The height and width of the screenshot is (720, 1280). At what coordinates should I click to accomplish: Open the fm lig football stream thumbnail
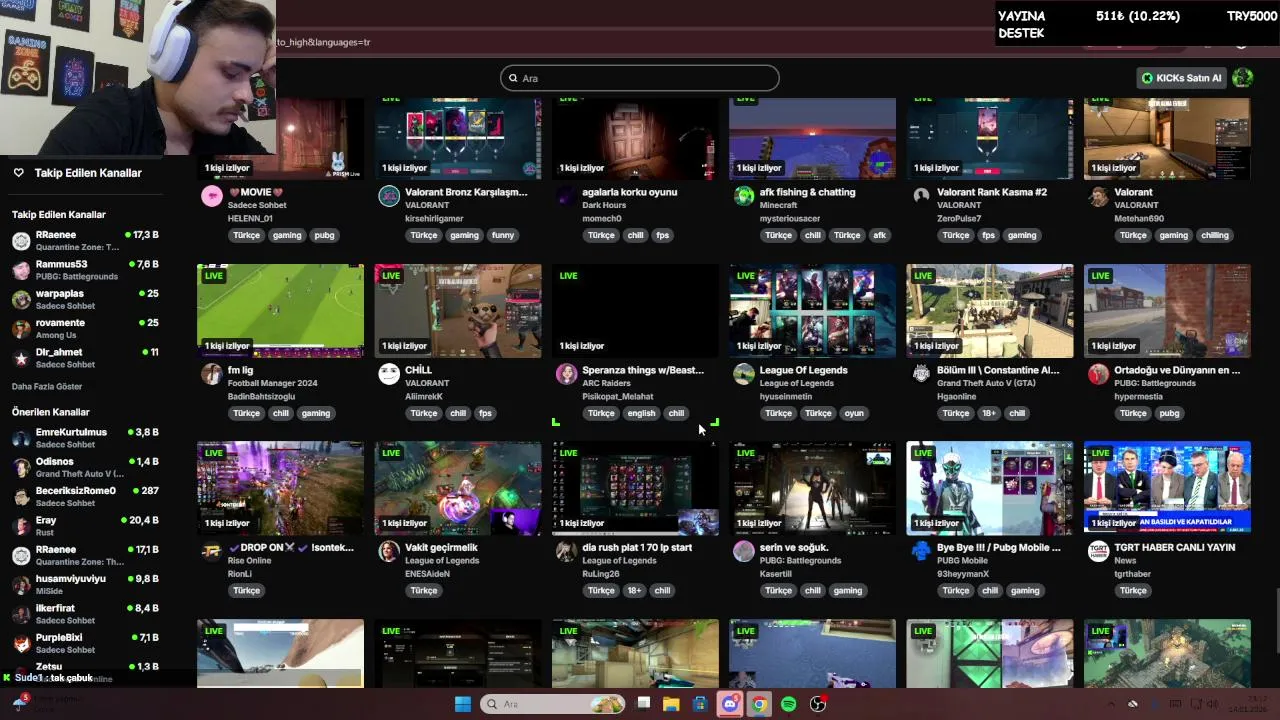pos(280,311)
